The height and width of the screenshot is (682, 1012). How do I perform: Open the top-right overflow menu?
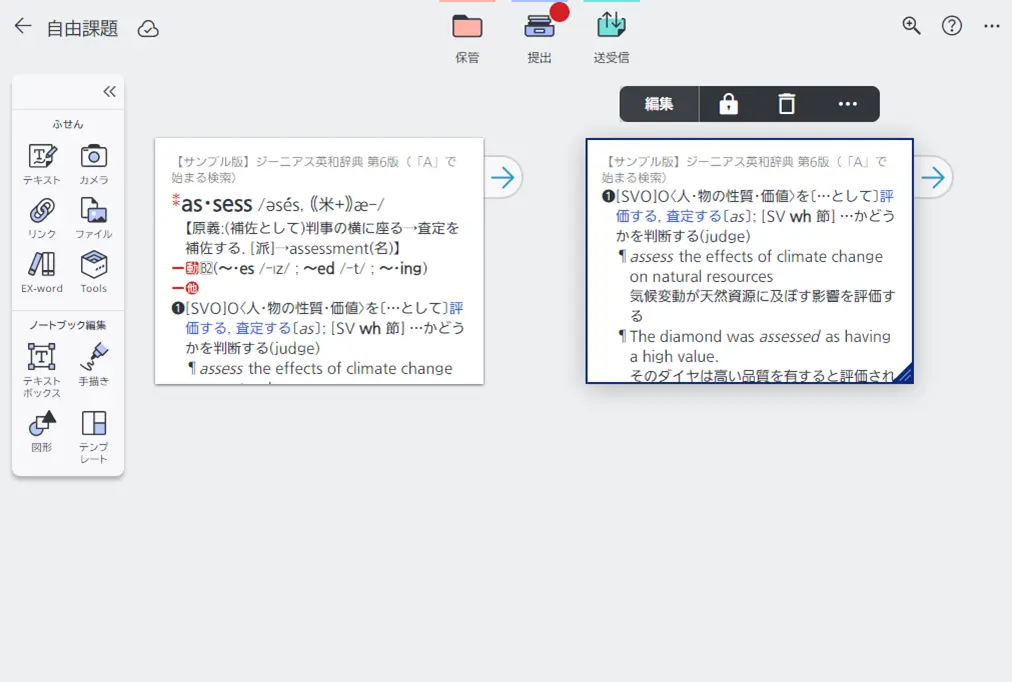(991, 25)
